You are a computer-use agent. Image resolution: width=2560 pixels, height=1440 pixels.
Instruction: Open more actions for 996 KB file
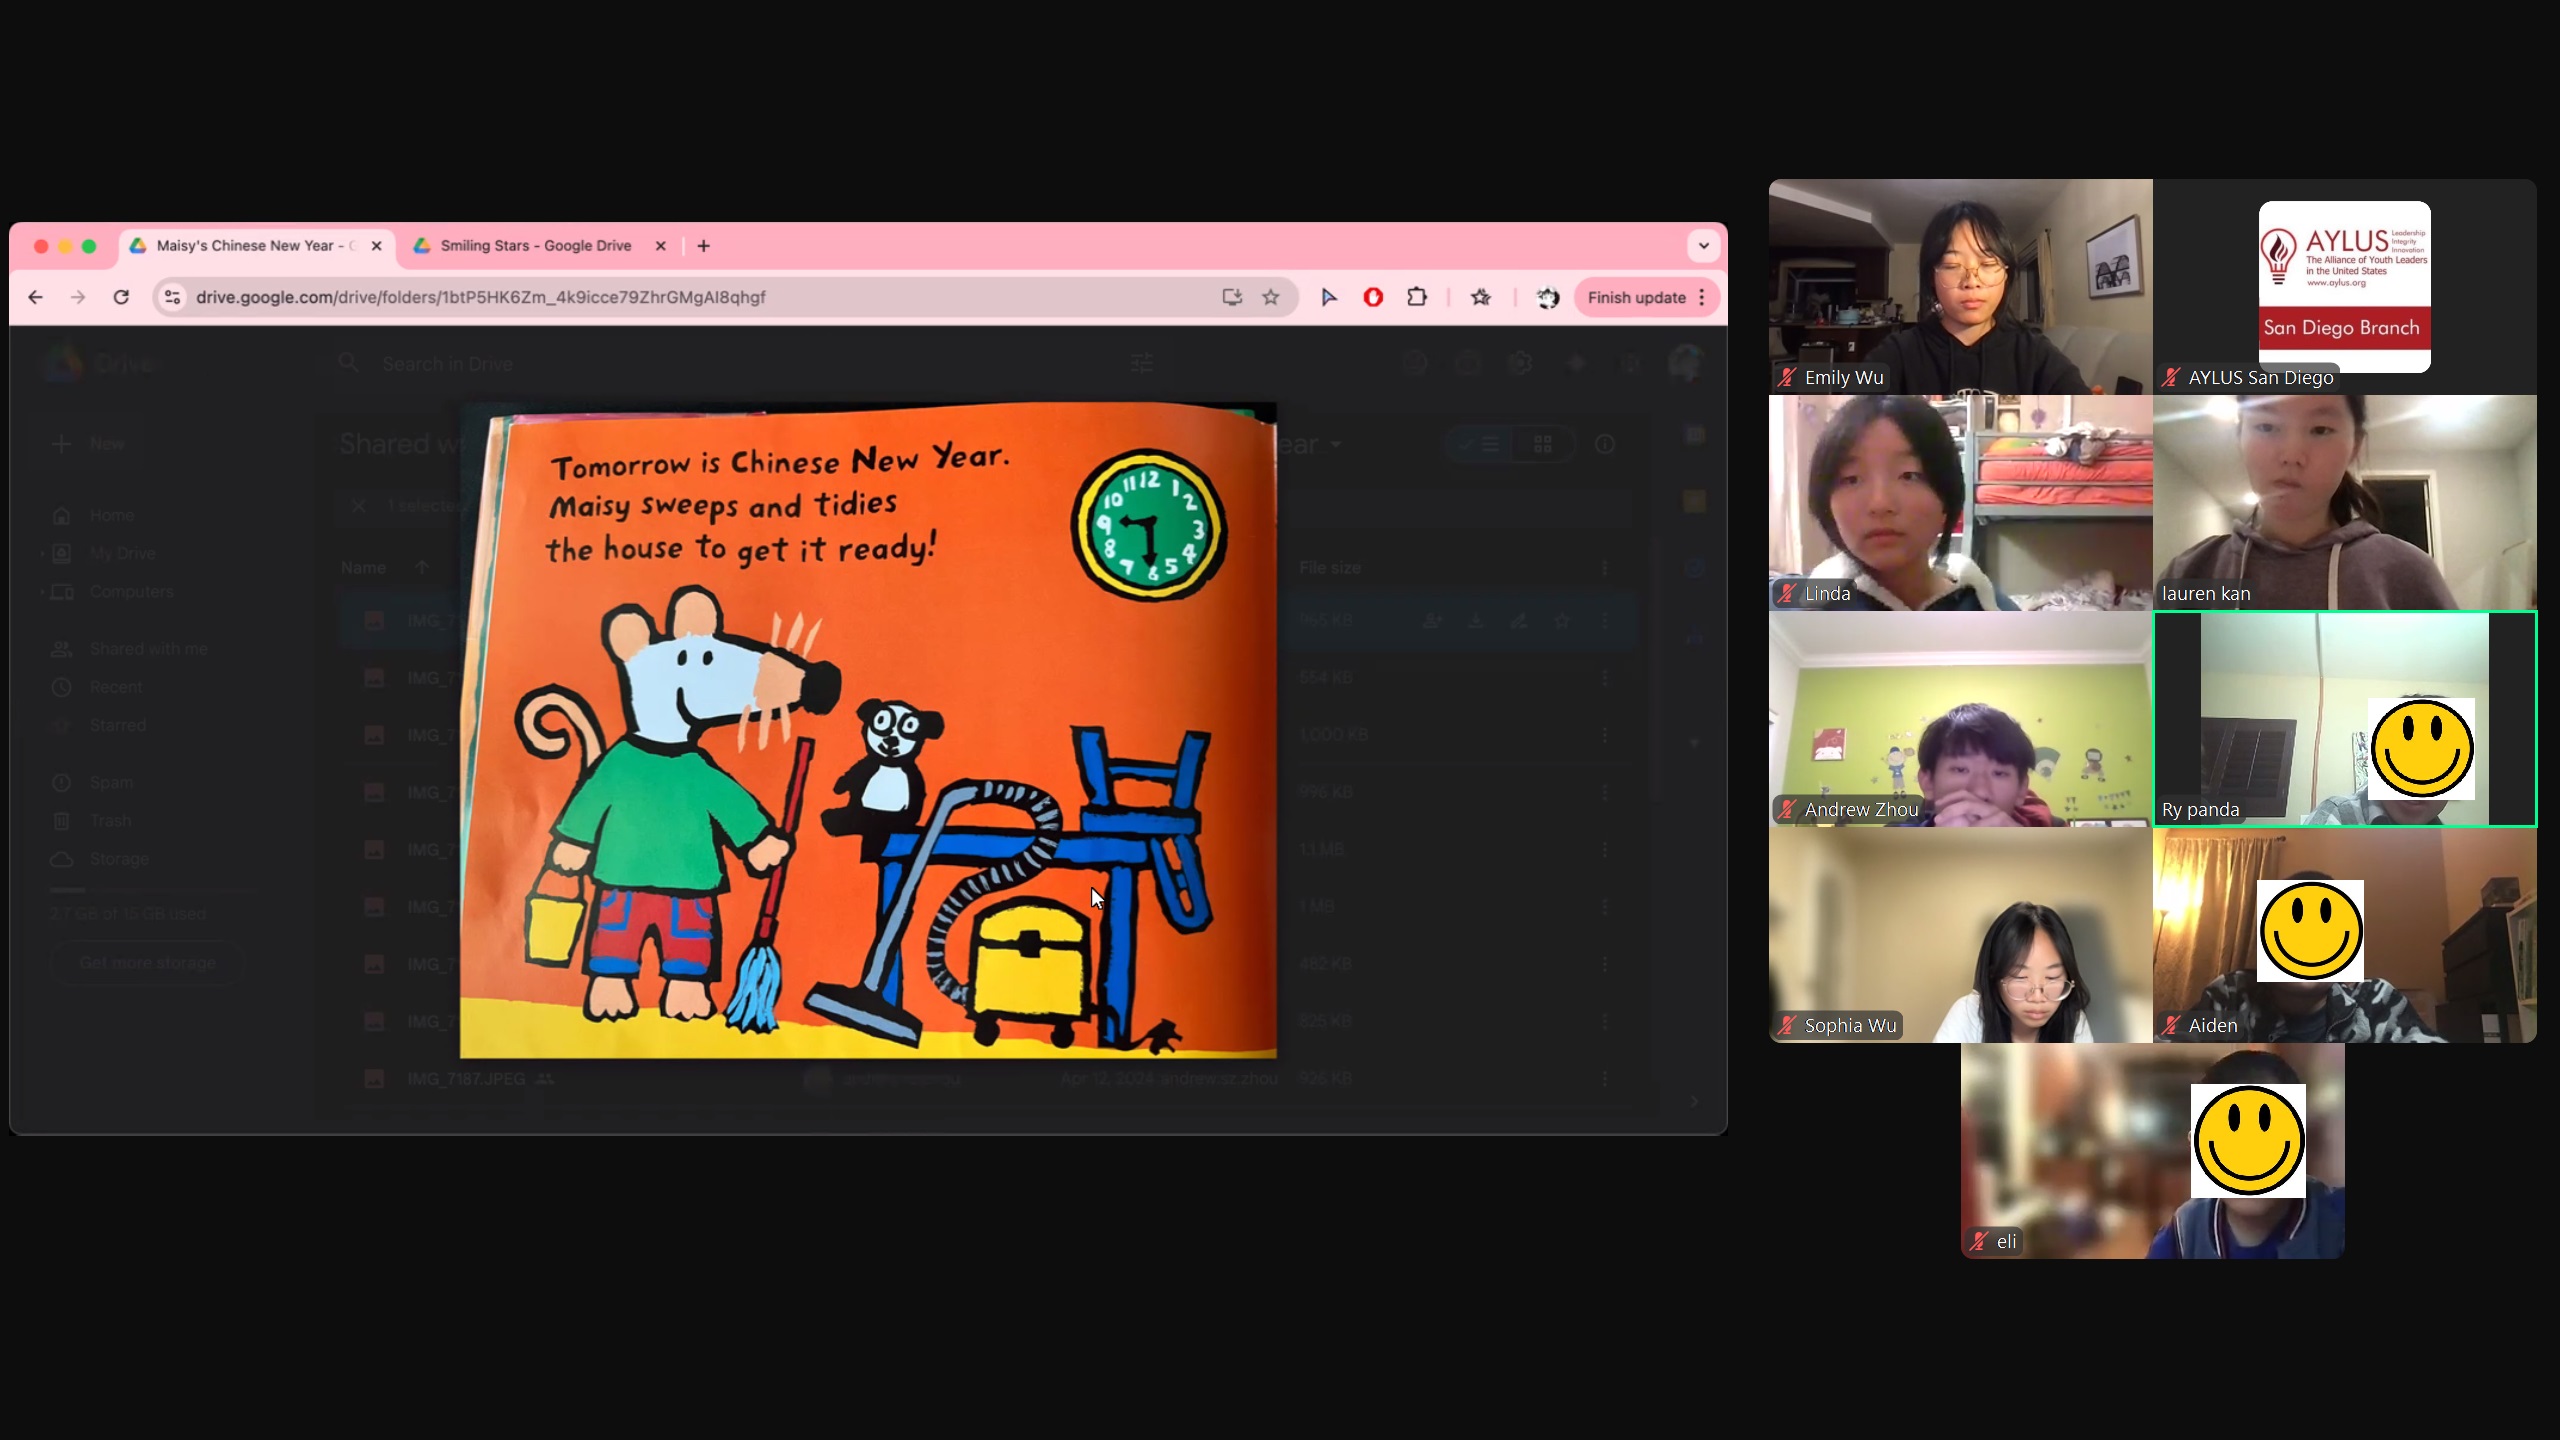point(1605,792)
